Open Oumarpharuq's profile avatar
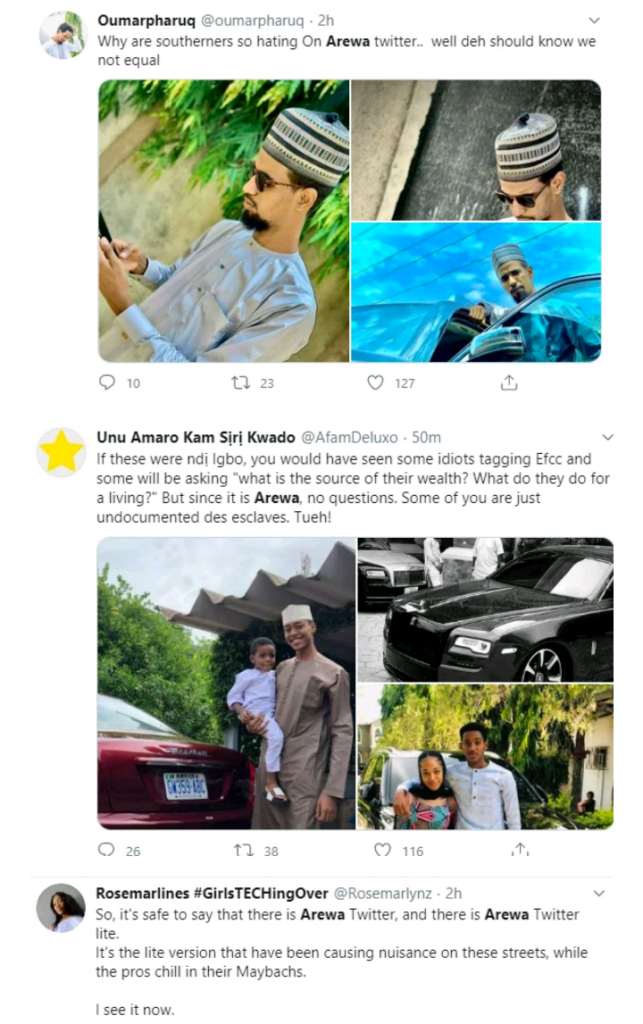The width and height of the screenshot is (643, 1024). [x=62, y=35]
